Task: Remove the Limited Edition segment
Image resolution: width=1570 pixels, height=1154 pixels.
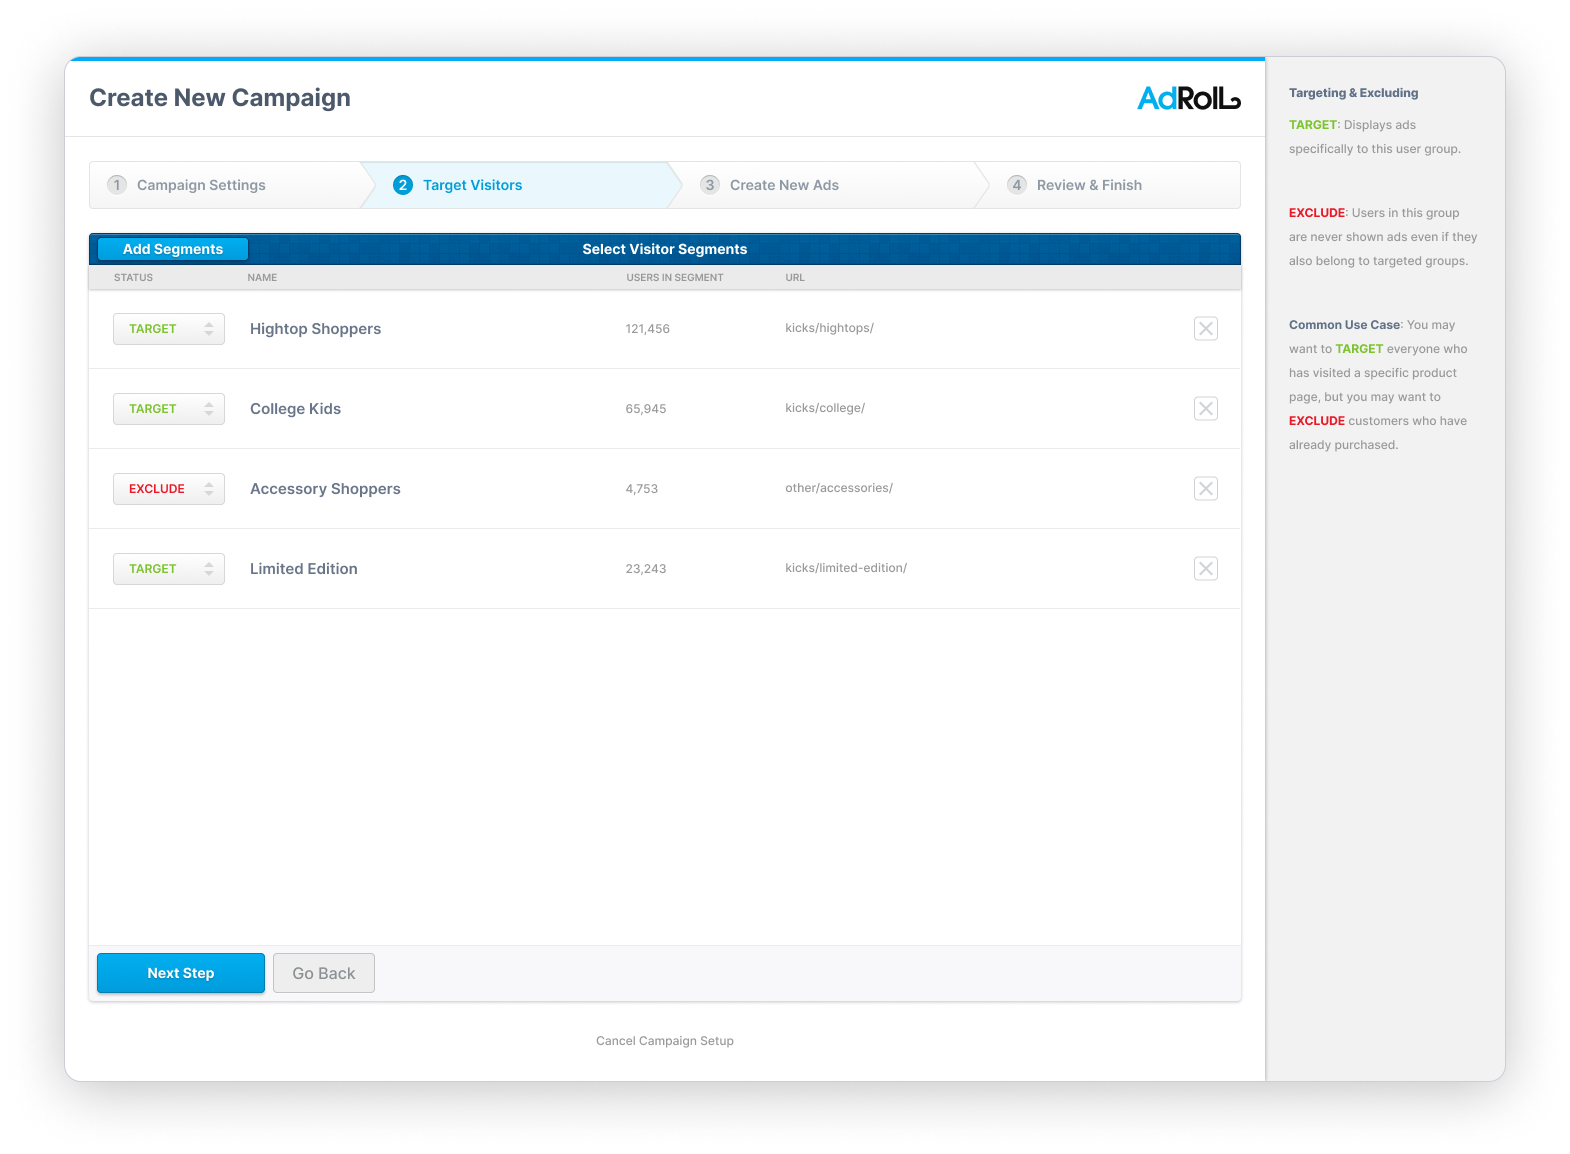Action: tap(1205, 569)
